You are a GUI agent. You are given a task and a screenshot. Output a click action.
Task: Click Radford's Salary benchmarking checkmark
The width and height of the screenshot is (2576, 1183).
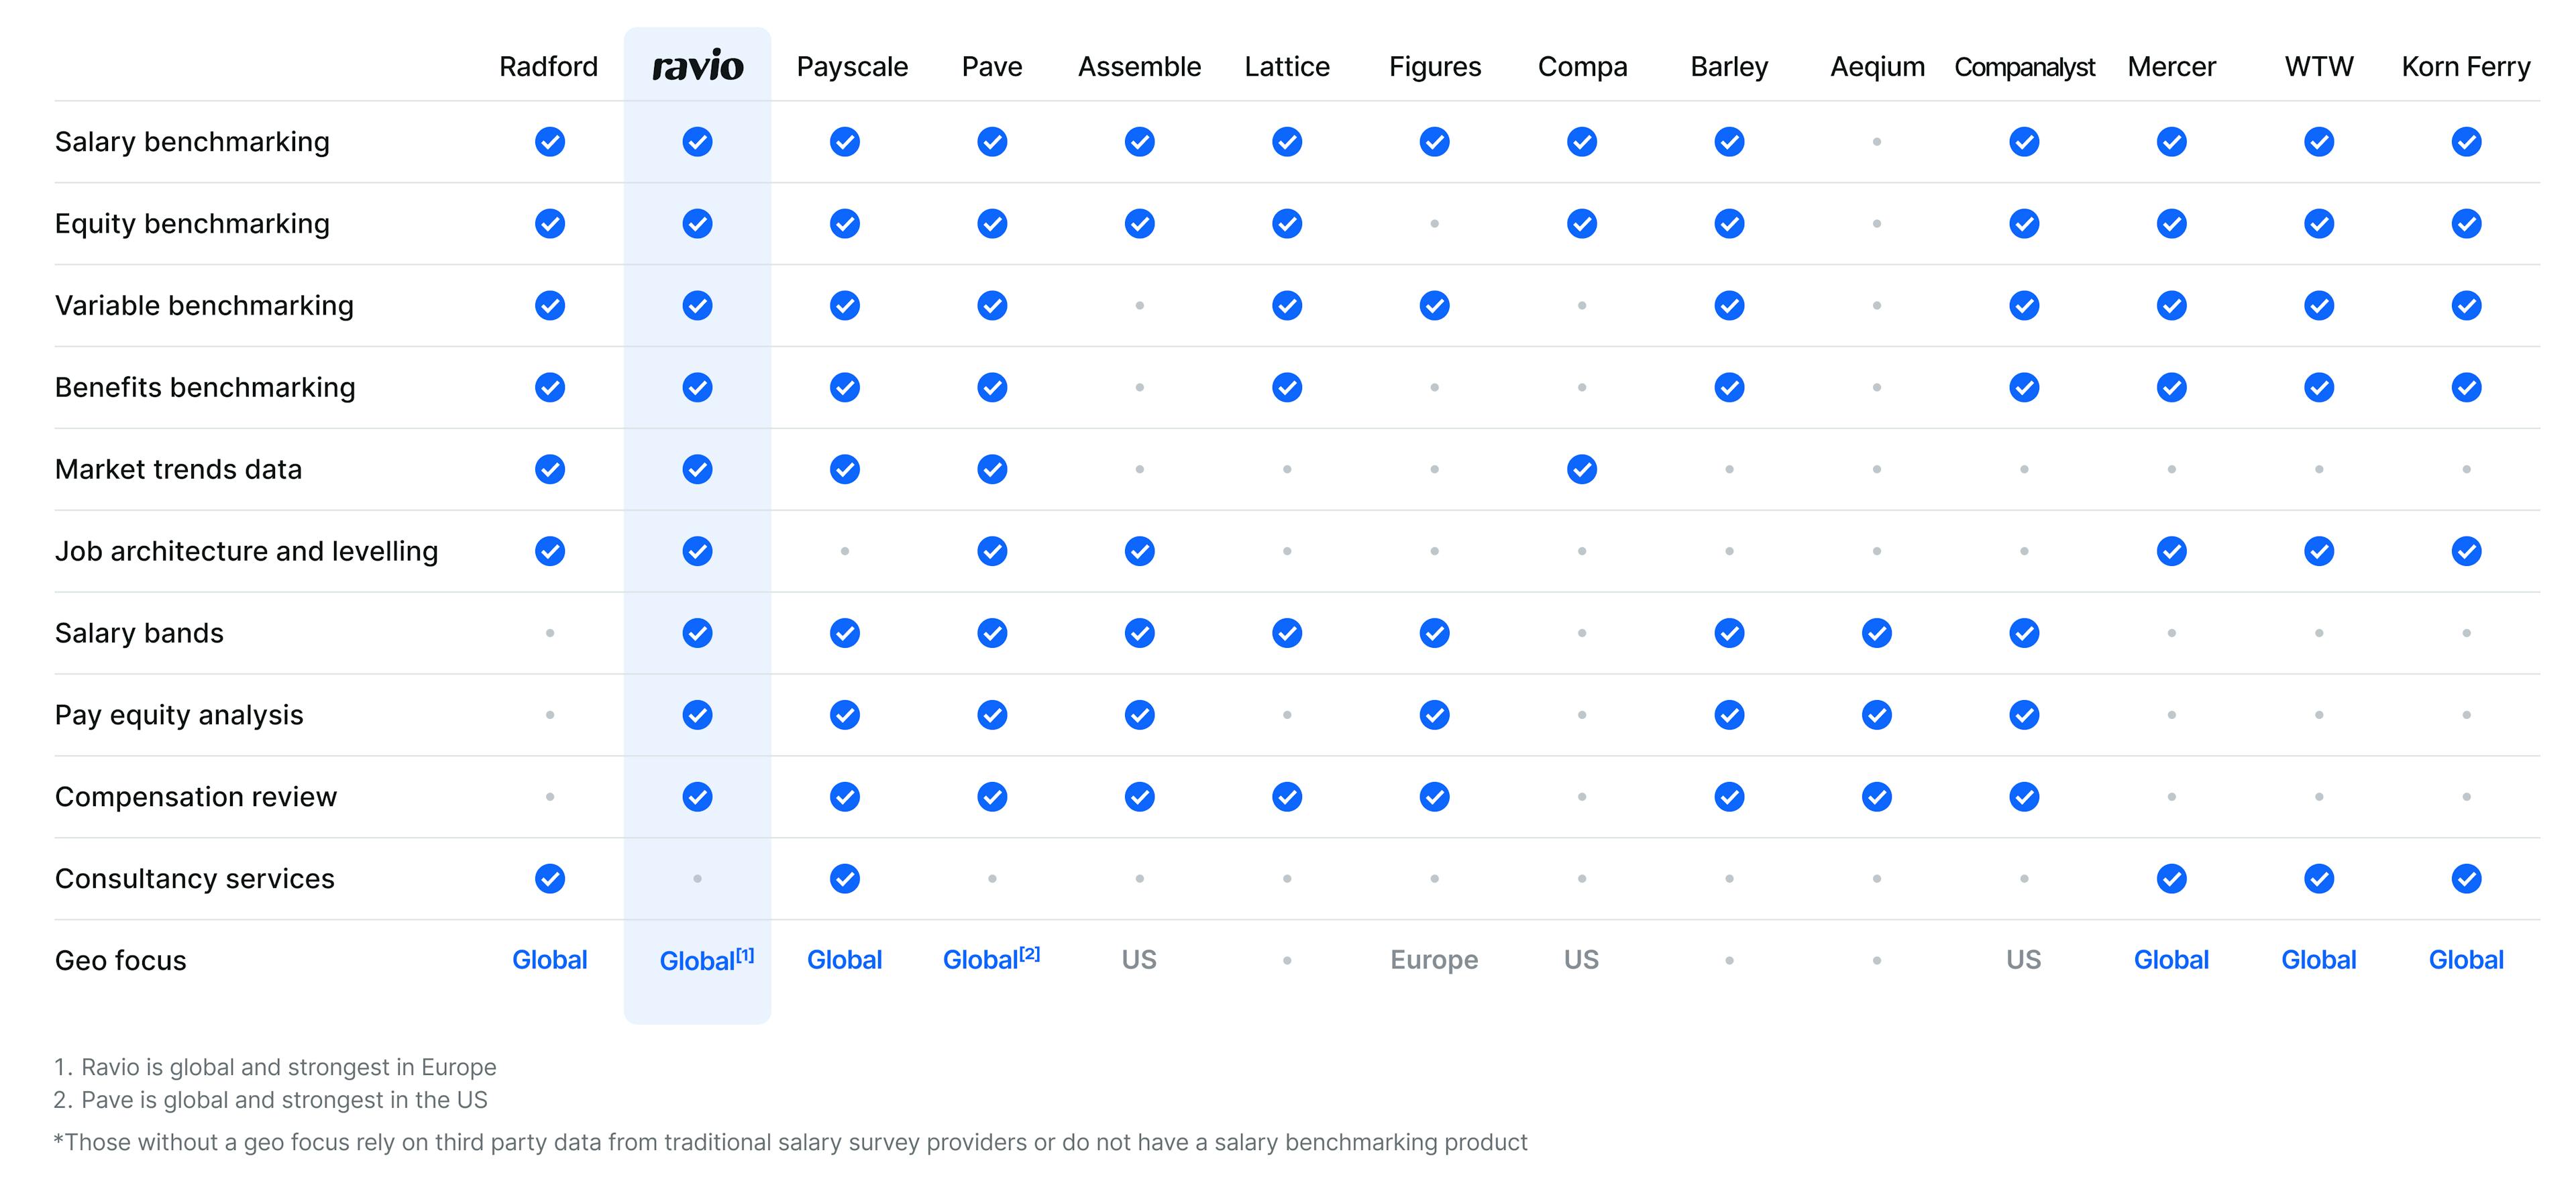click(549, 142)
